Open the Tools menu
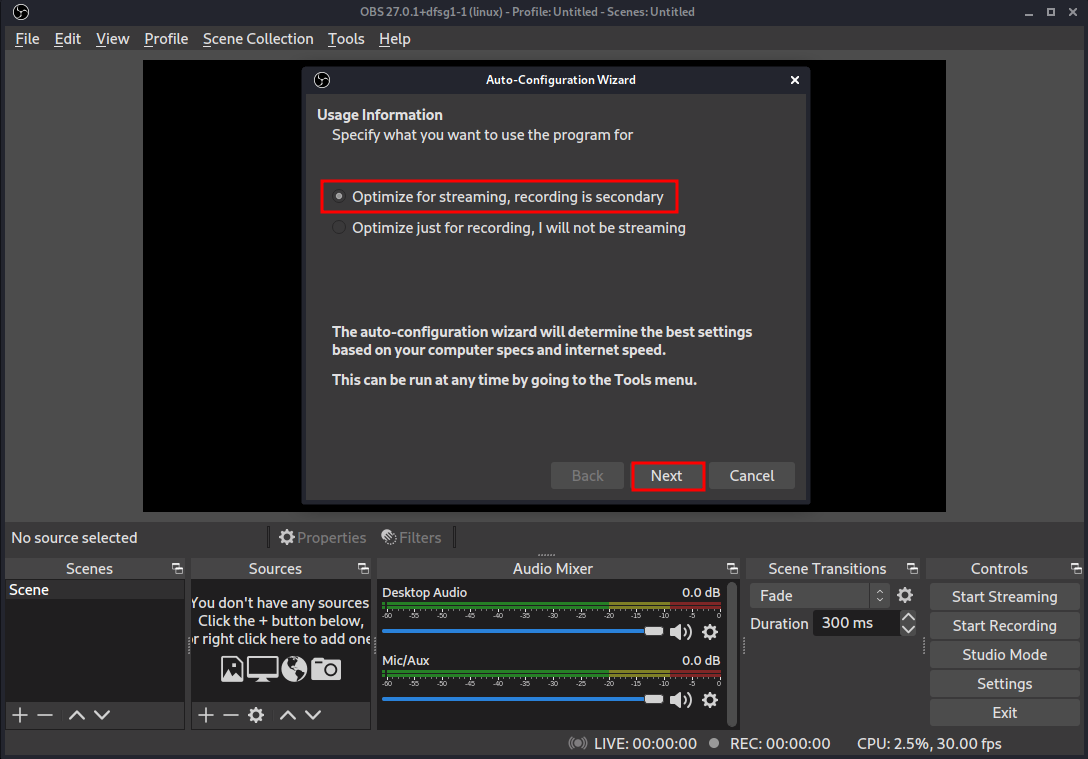Image resolution: width=1088 pixels, height=759 pixels. coord(346,39)
